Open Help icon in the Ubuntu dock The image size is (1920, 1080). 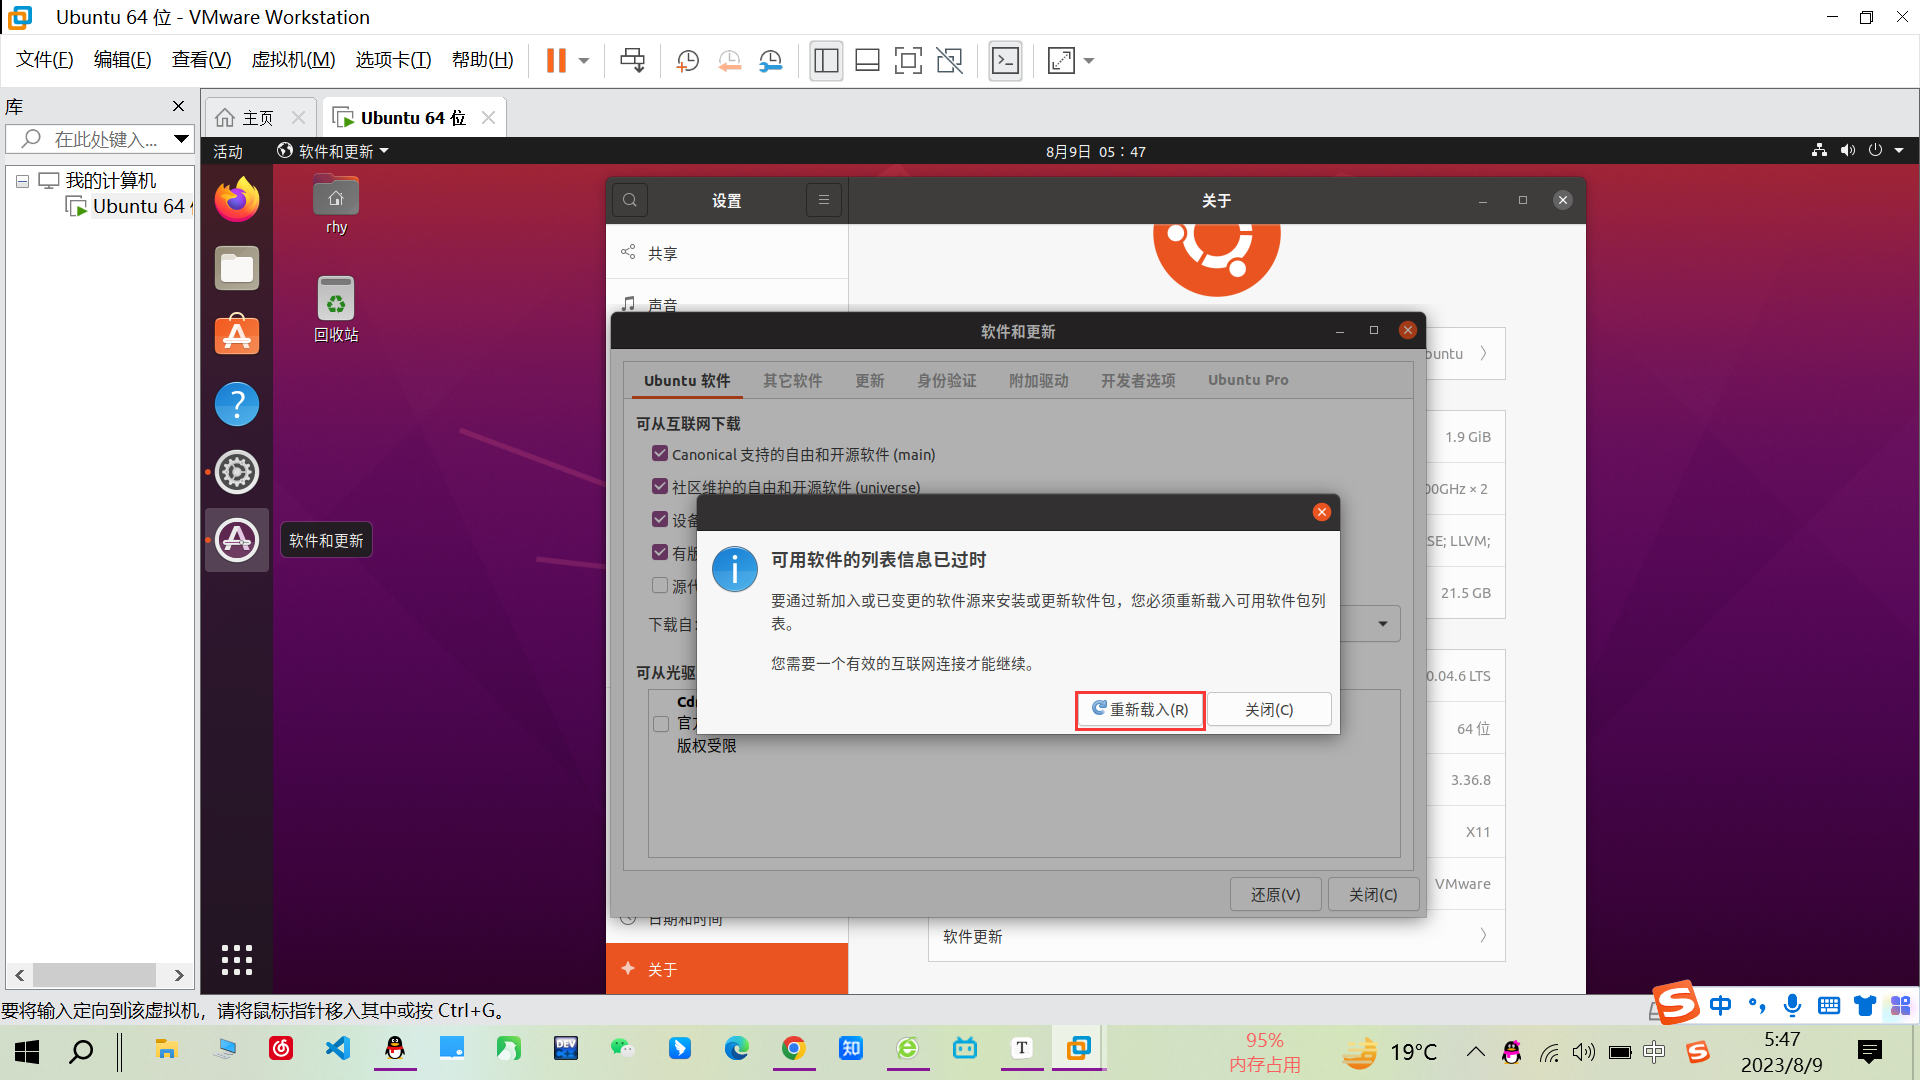(x=237, y=404)
